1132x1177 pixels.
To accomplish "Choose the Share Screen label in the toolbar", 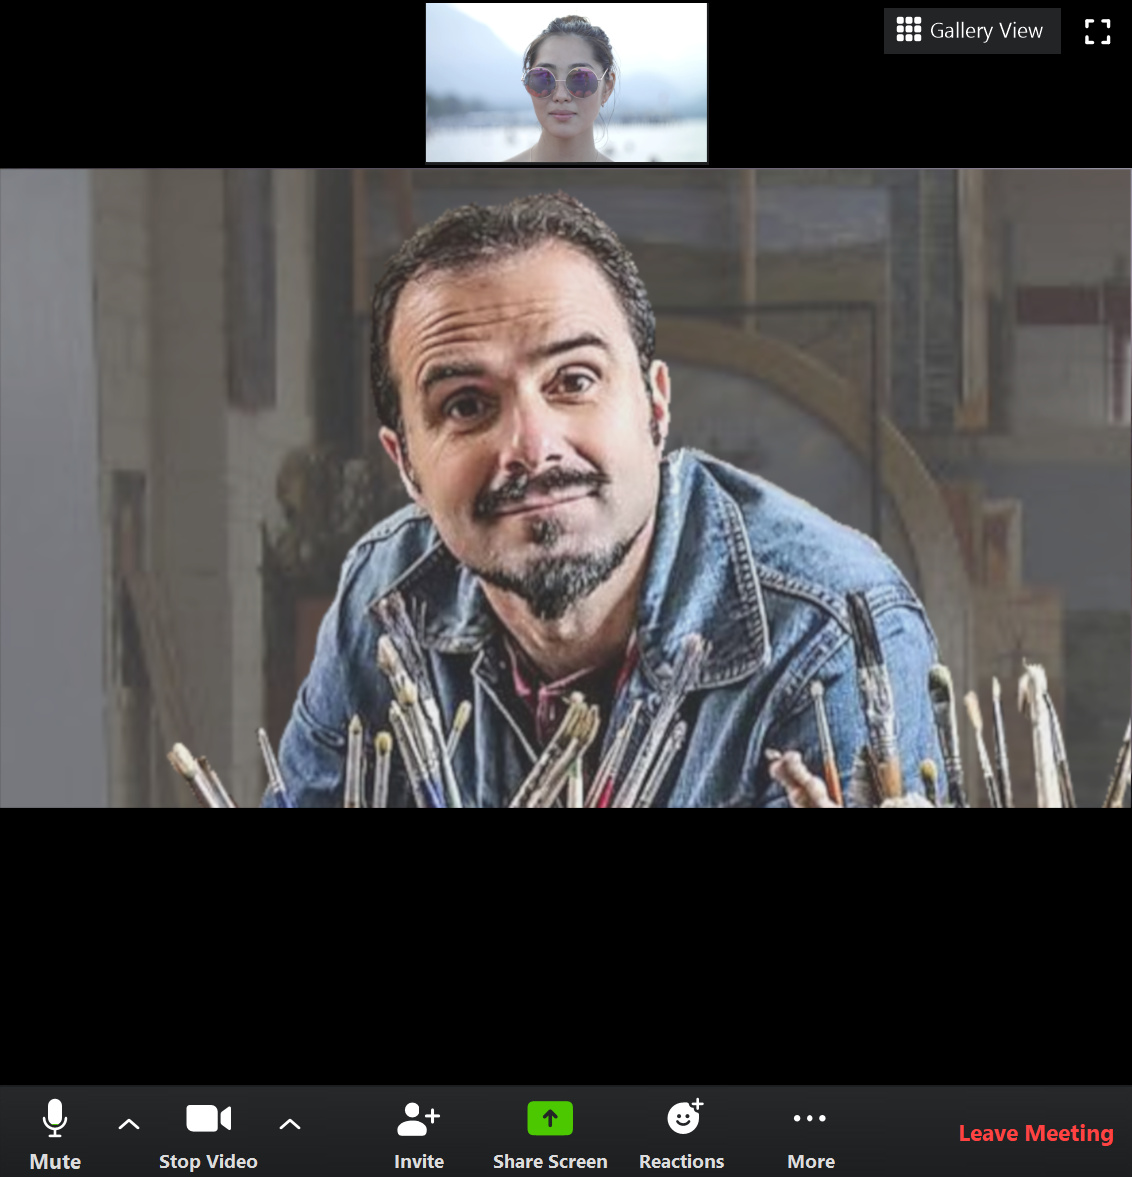I will [x=550, y=1161].
